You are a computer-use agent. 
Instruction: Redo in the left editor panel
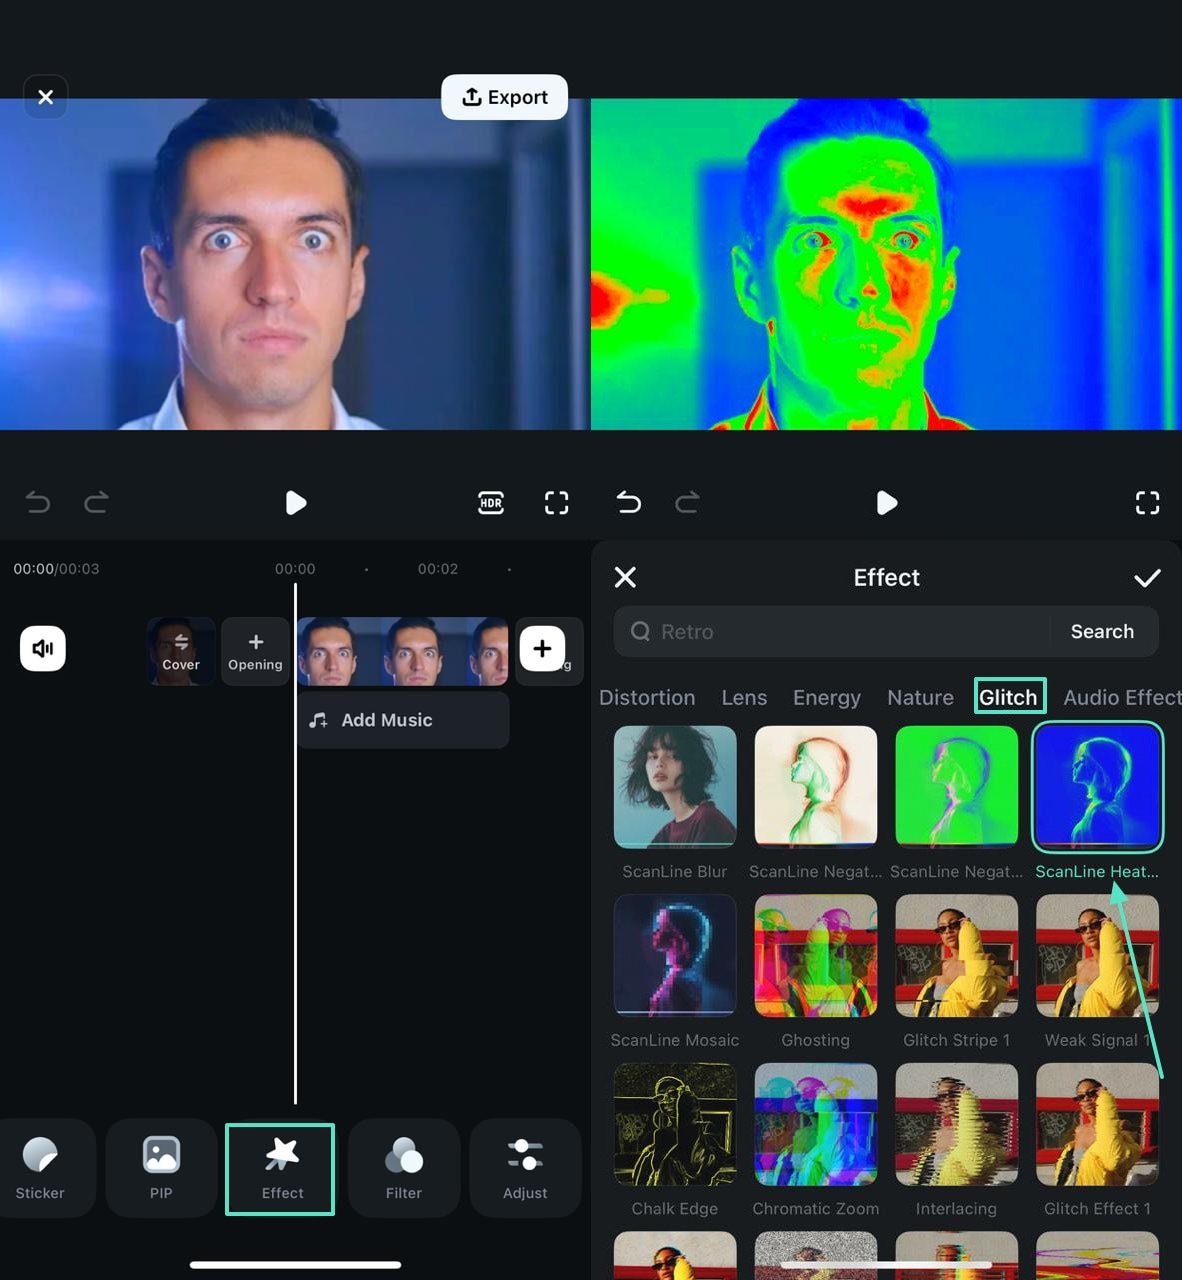96,502
